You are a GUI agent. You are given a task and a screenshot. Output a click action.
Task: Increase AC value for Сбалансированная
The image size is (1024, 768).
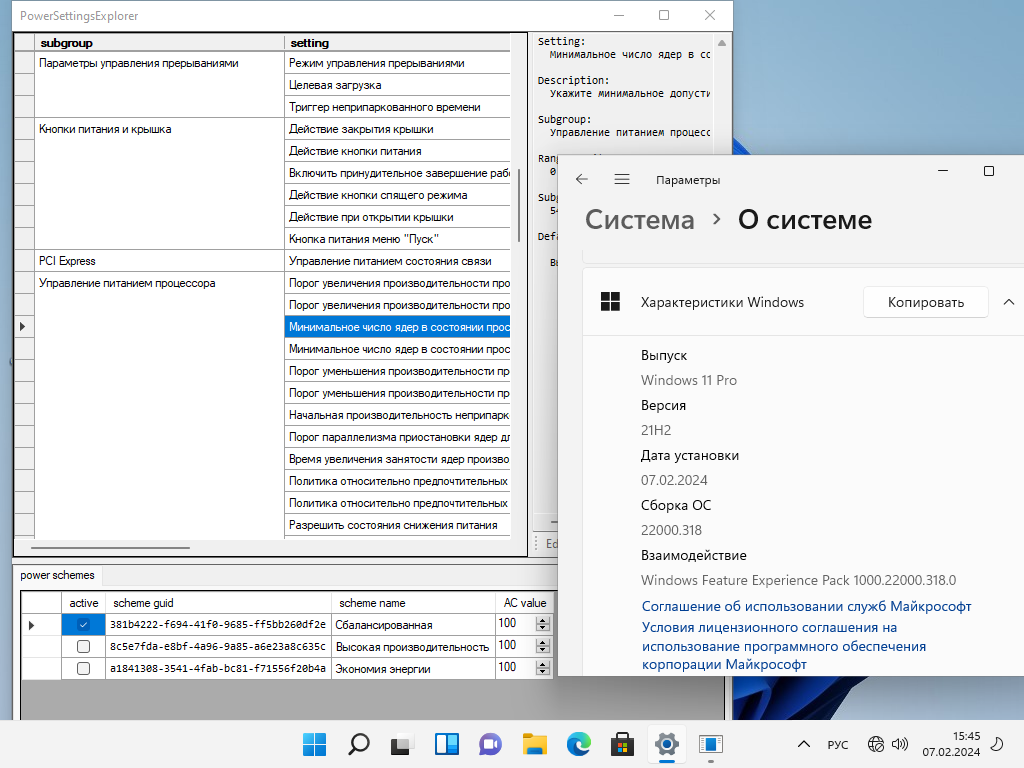tap(543, 620)
